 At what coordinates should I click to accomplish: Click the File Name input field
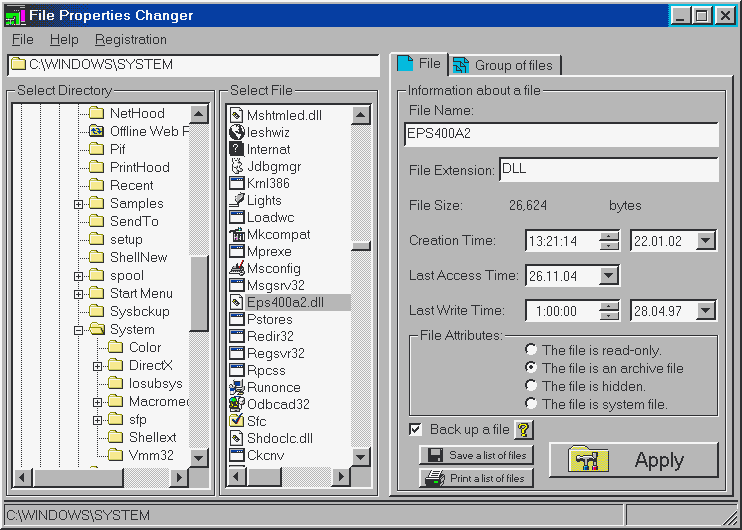561,134
